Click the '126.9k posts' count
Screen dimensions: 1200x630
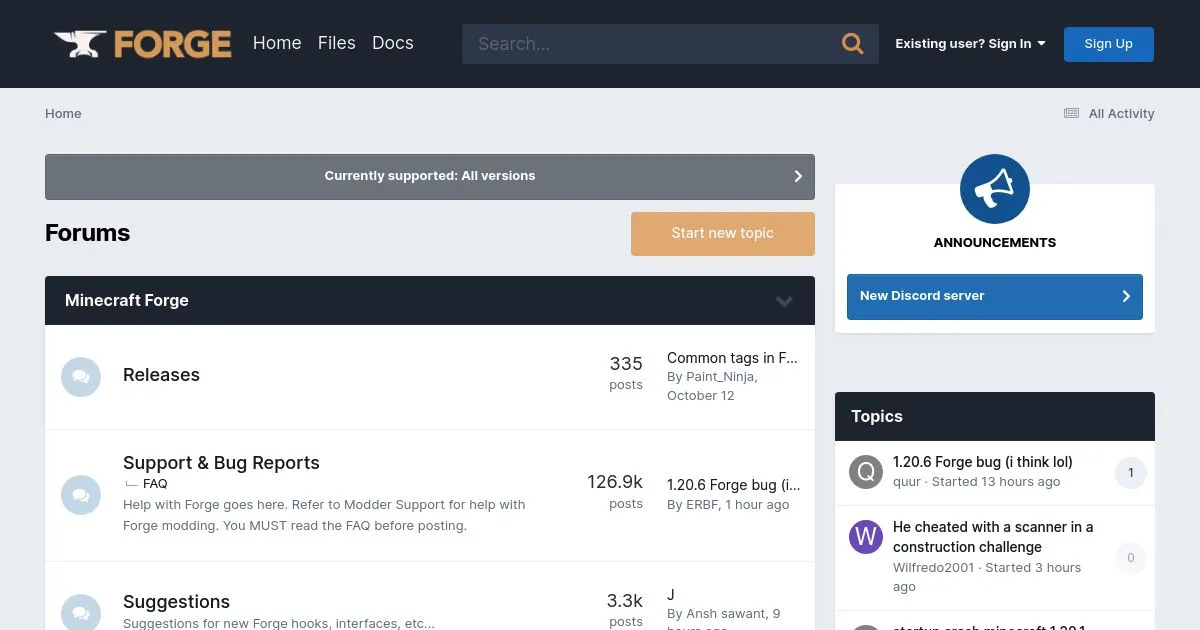[615, 491]
